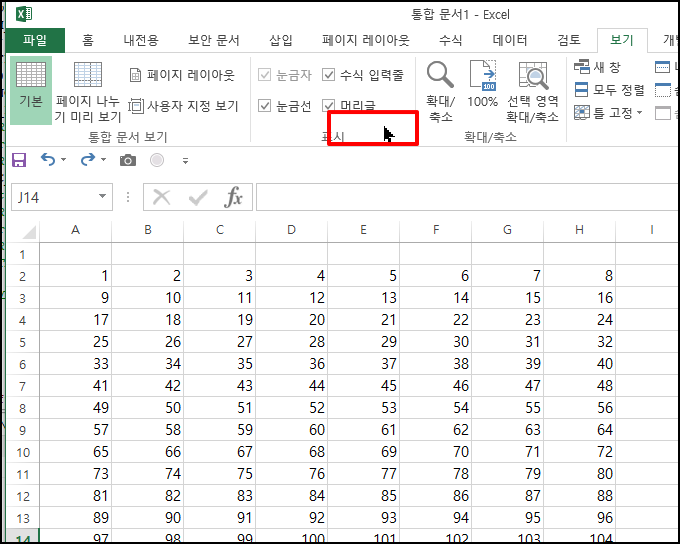Click cell containing value 64
680x544 pixels.
579,430
